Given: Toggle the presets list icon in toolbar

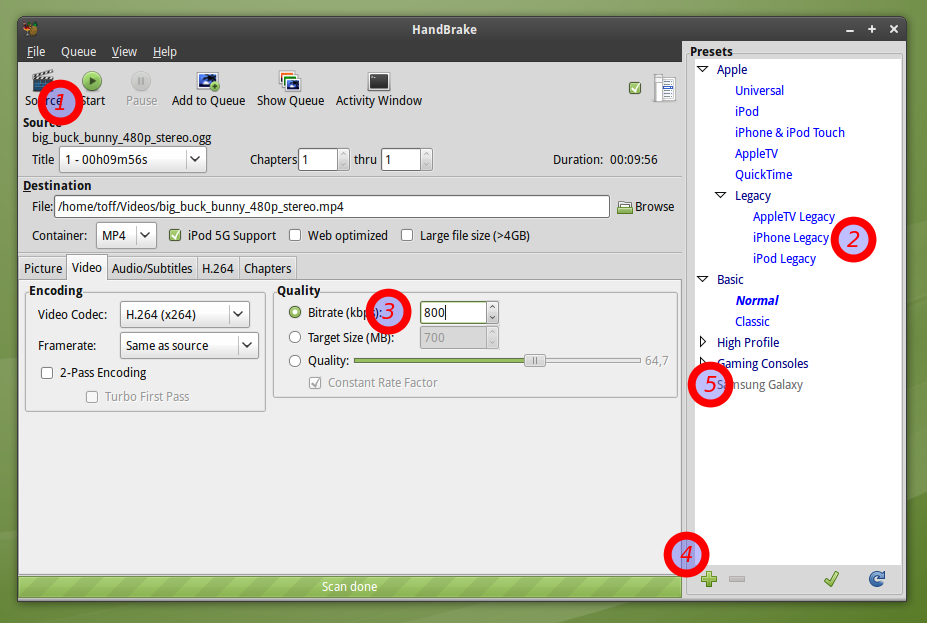Looking at the screenshot, I should coord(665,88).
